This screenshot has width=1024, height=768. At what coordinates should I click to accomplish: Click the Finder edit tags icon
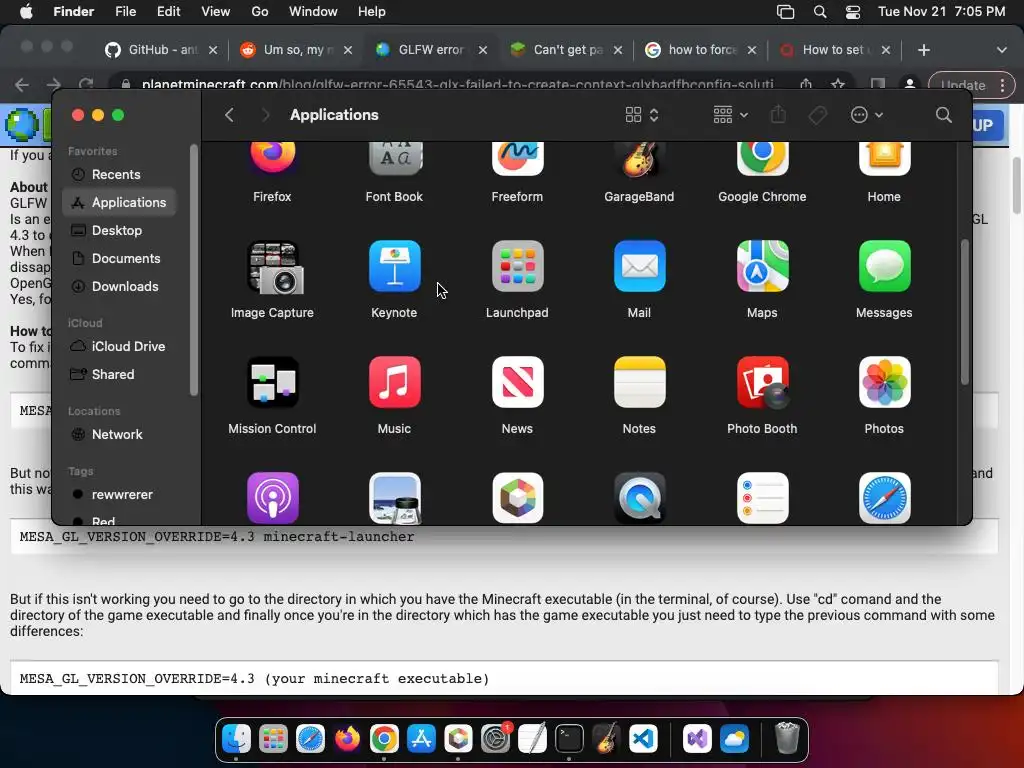tap(818, 115)
